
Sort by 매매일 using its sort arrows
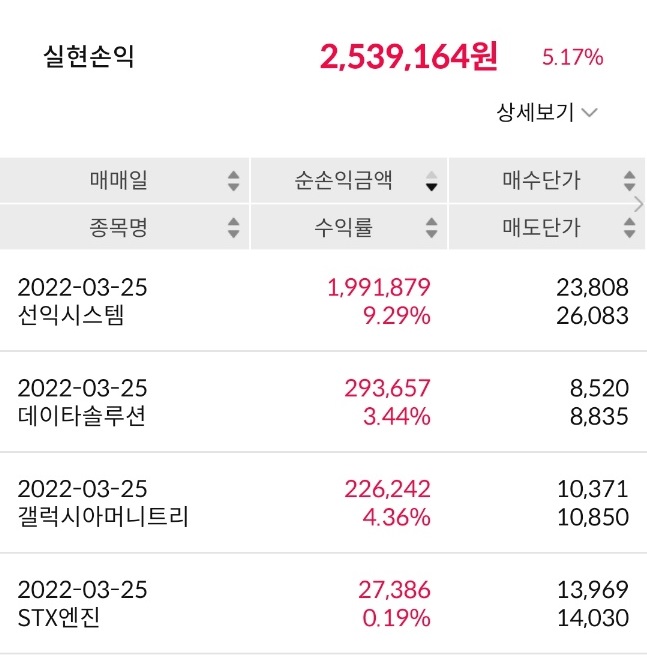pos(233,181)
